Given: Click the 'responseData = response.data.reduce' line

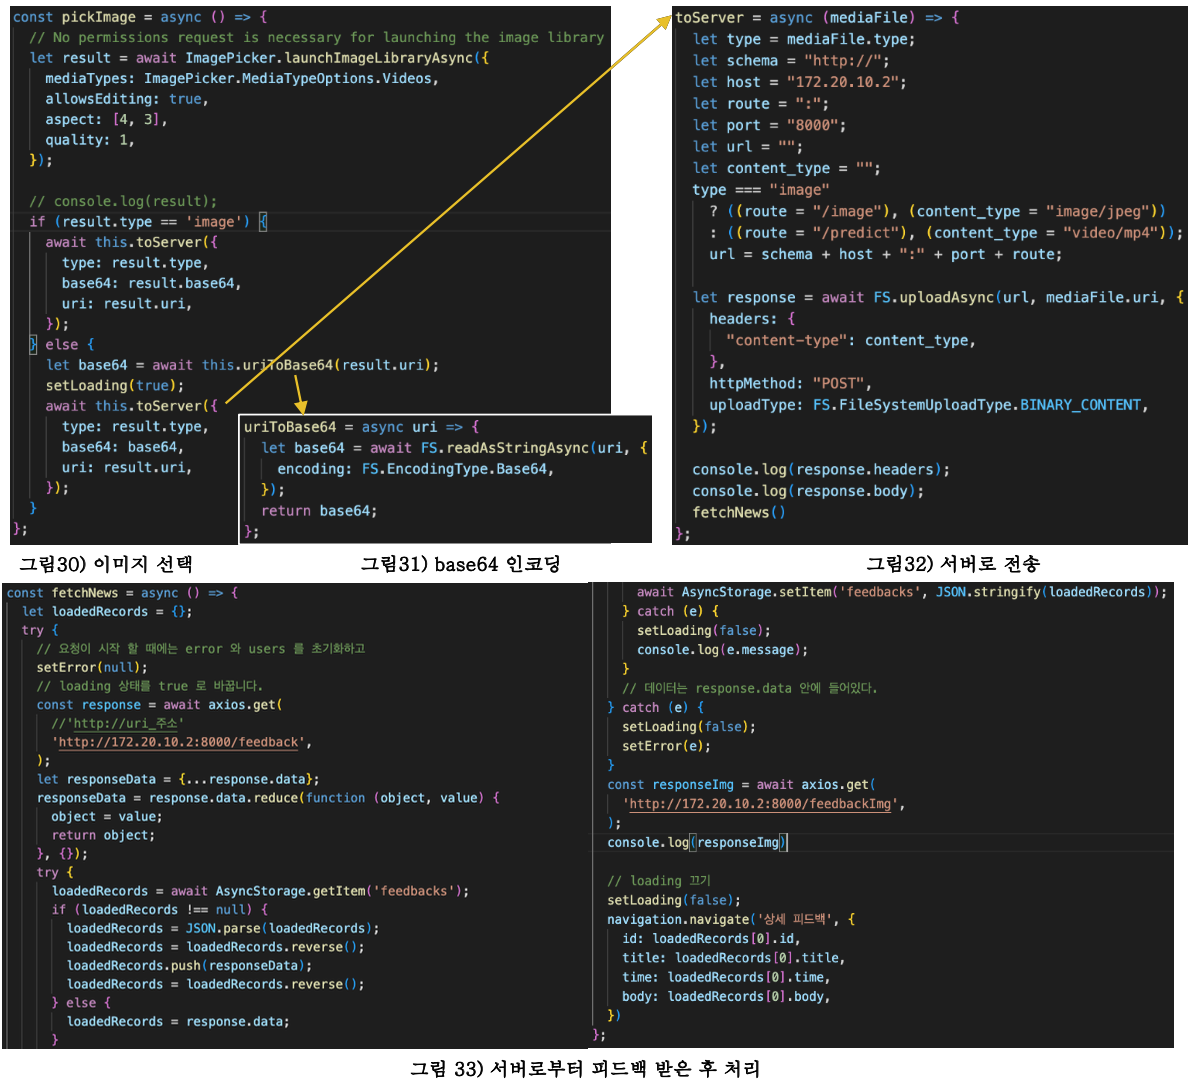Looking at the screenshot, I should click(268, 798).
